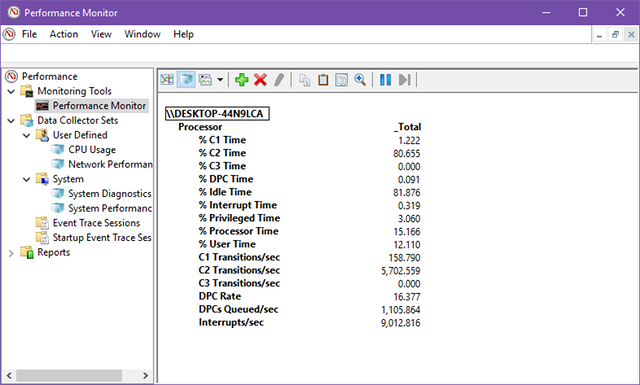This screenshot has height=385, width=640.
Task: Open the Action menu
Action: (64, 34)
